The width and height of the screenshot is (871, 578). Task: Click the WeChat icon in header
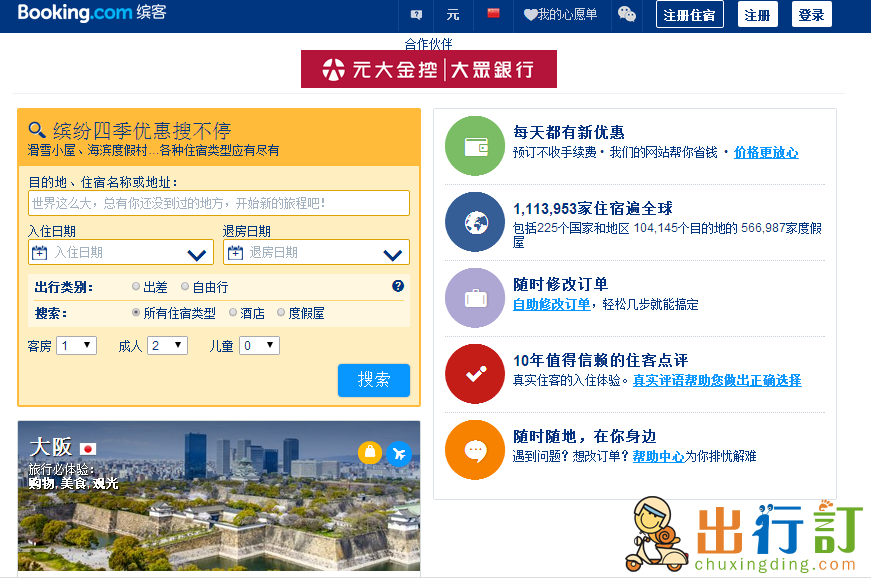(627, 14)
